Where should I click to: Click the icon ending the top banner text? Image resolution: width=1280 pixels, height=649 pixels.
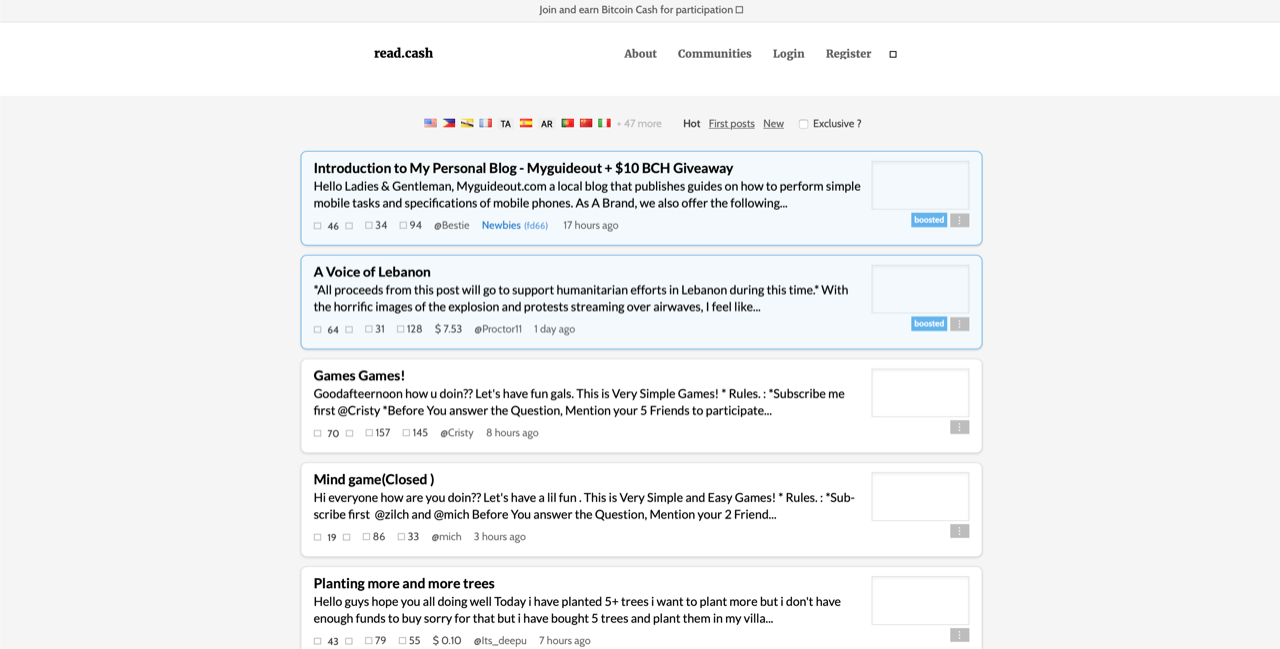point(739,10)
